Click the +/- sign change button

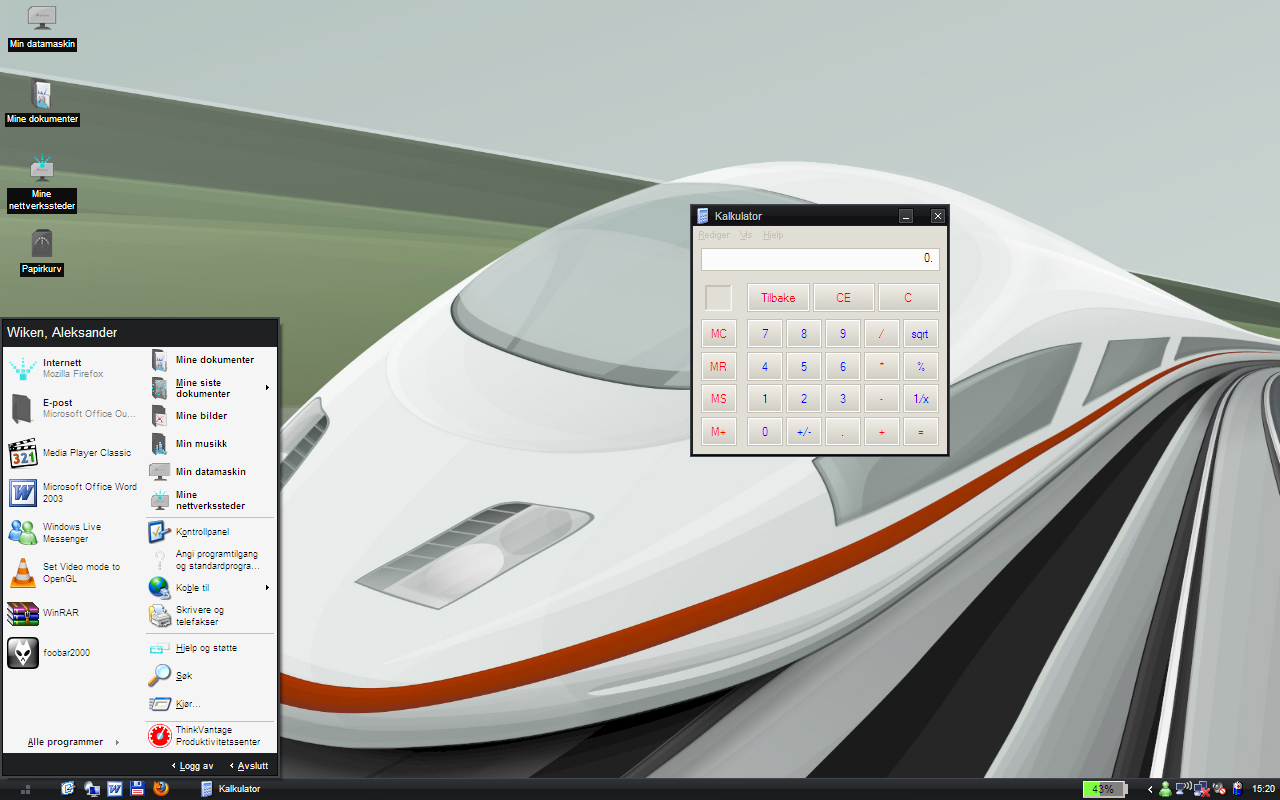804,432
